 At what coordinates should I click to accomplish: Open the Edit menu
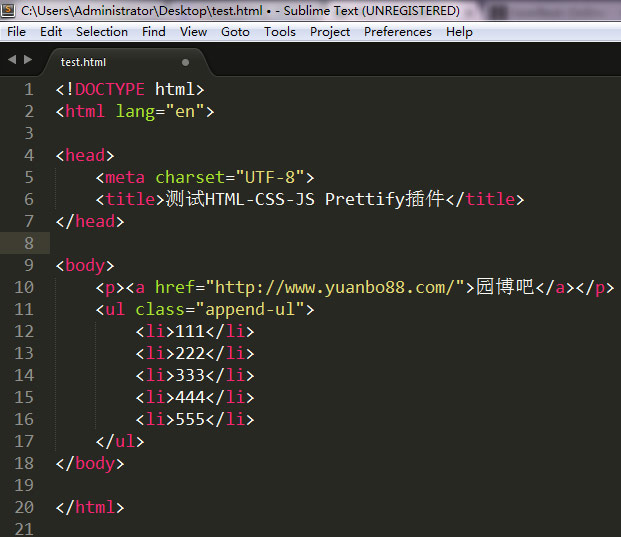(x=51, y=32)
